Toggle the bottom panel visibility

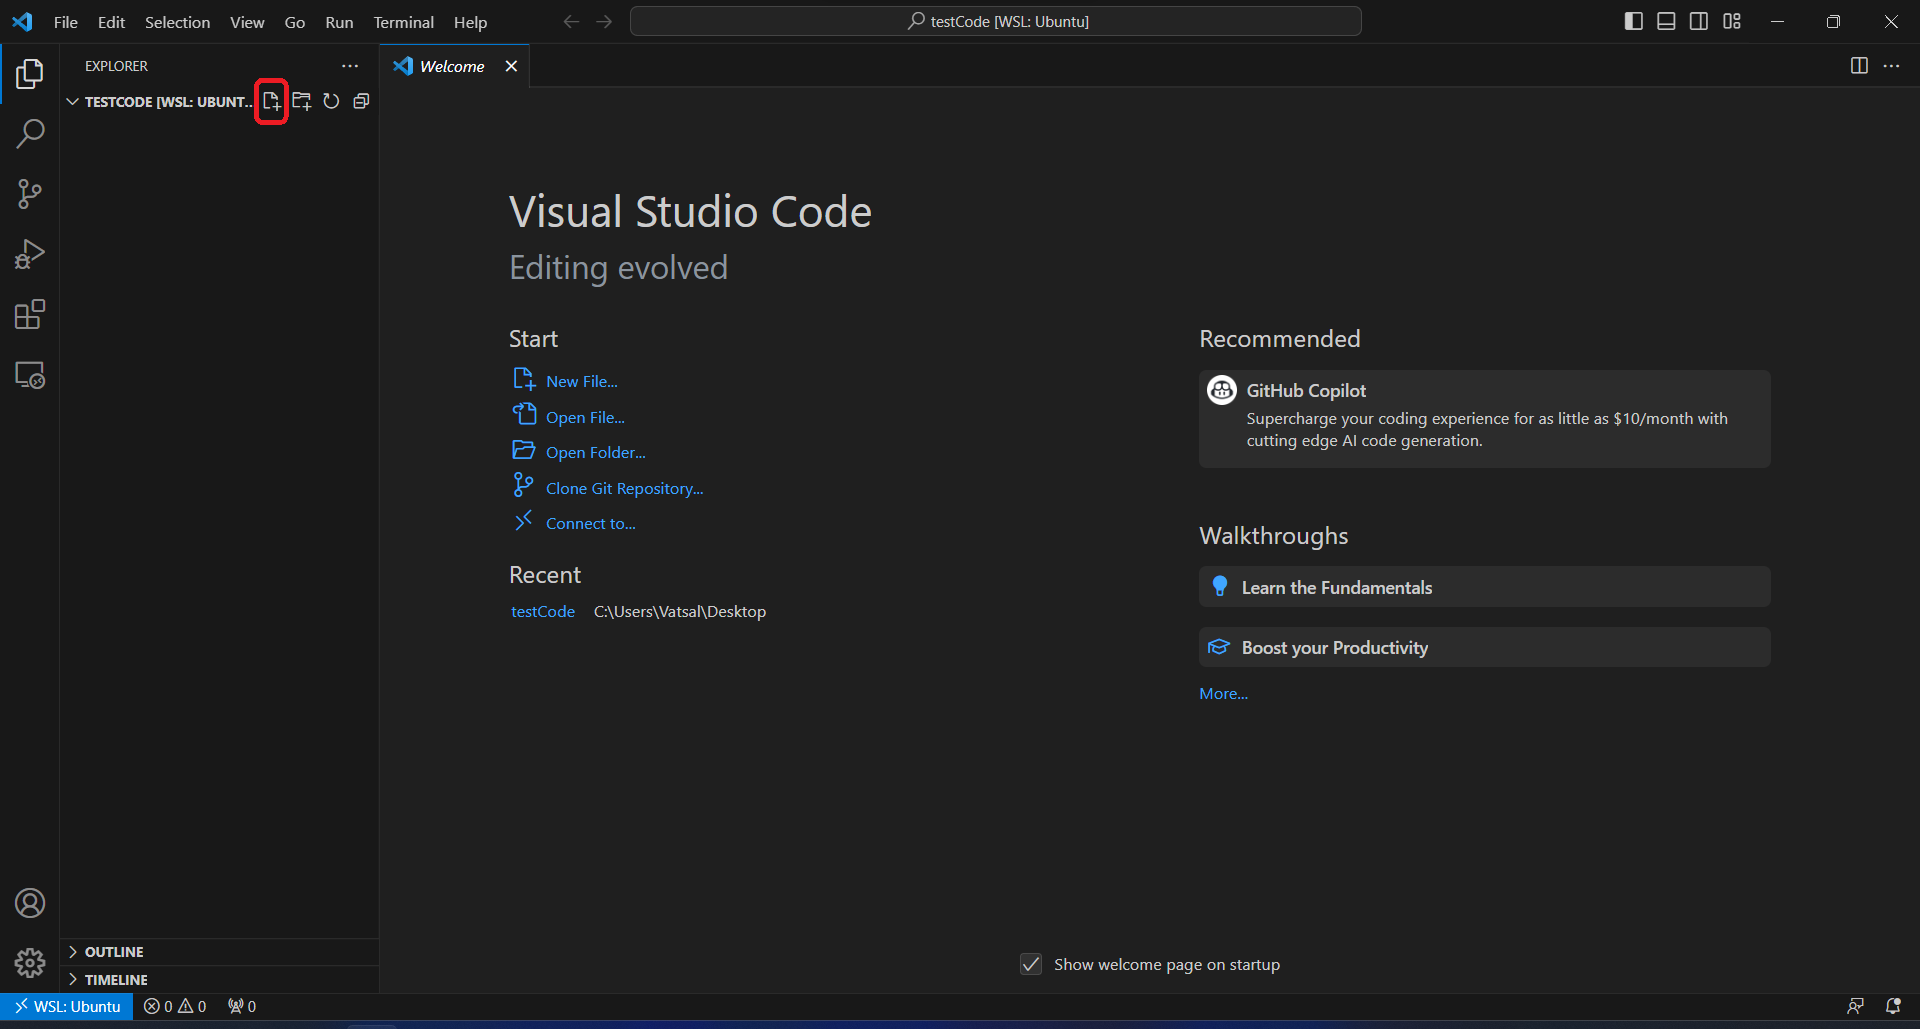click(x=1666, y=21)
